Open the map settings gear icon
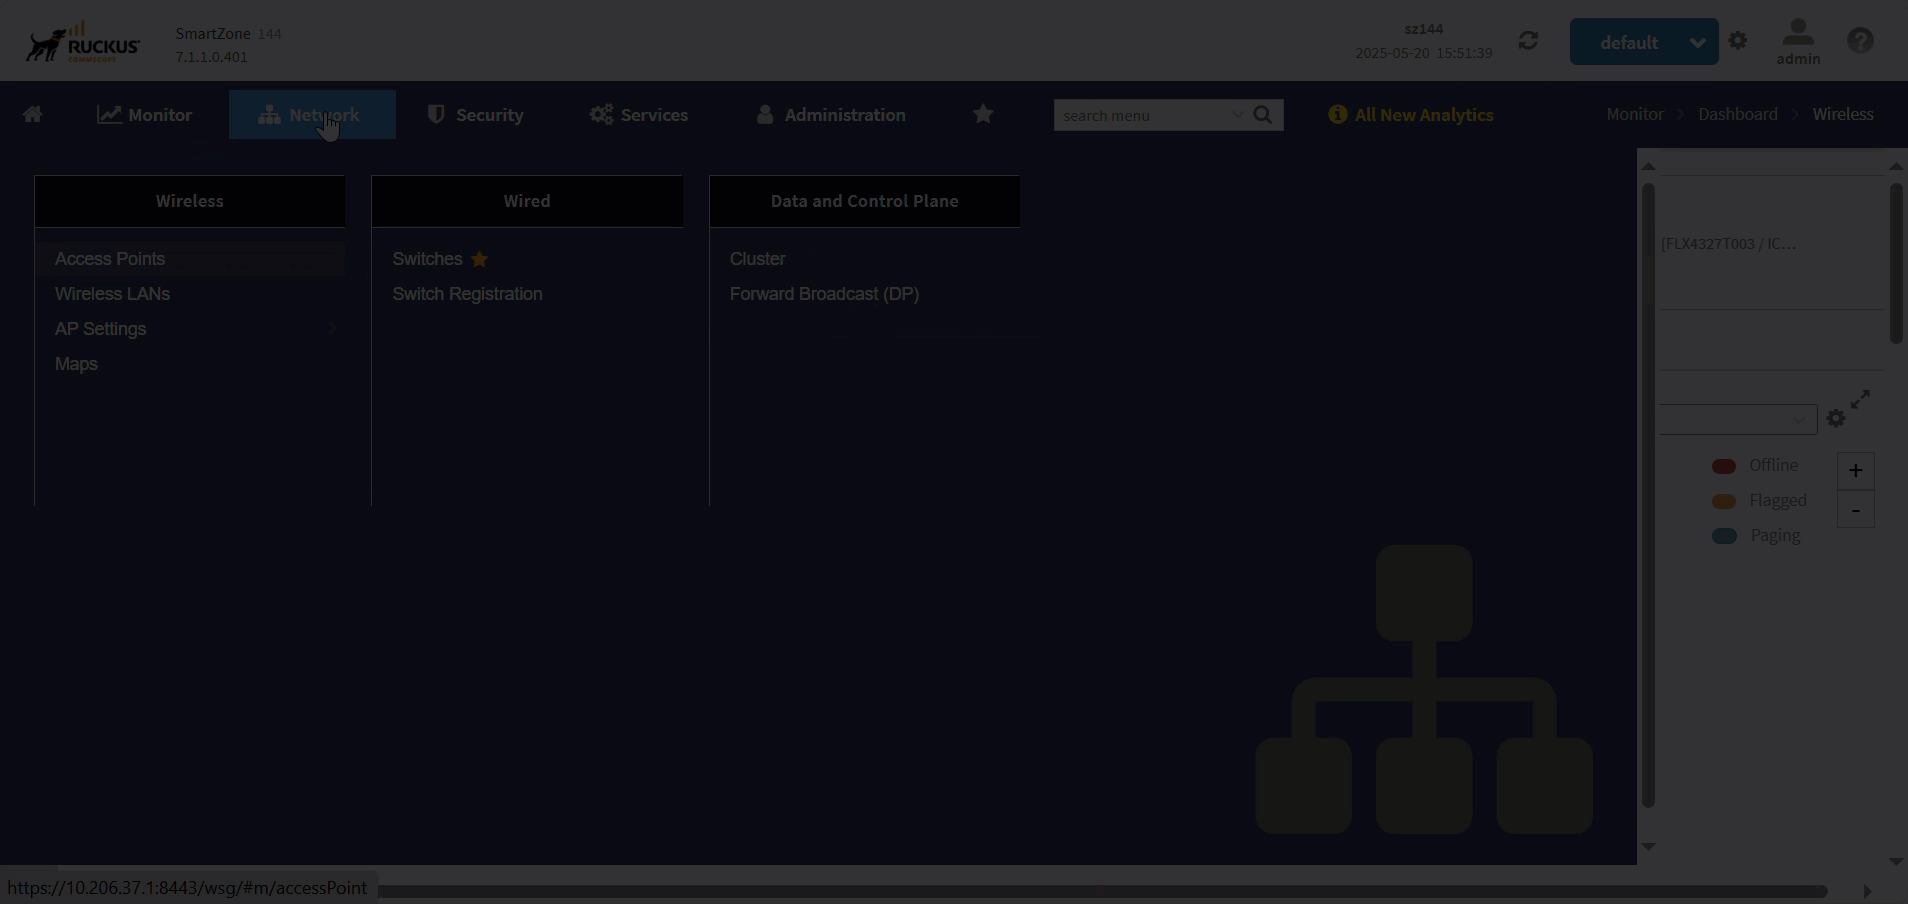1908x904 pixels. [1836, 419]
